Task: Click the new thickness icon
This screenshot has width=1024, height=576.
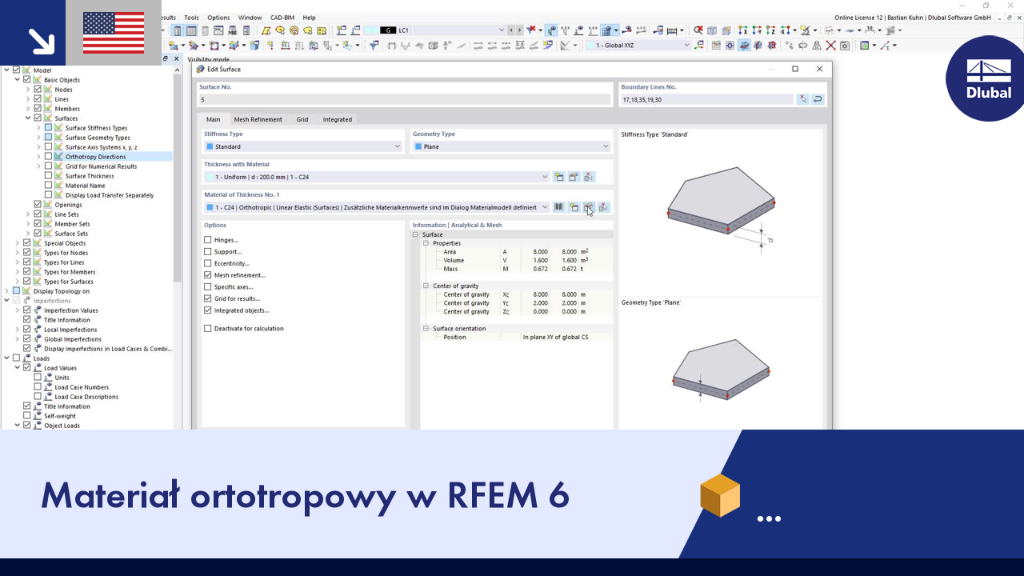Action: [559, 177]
